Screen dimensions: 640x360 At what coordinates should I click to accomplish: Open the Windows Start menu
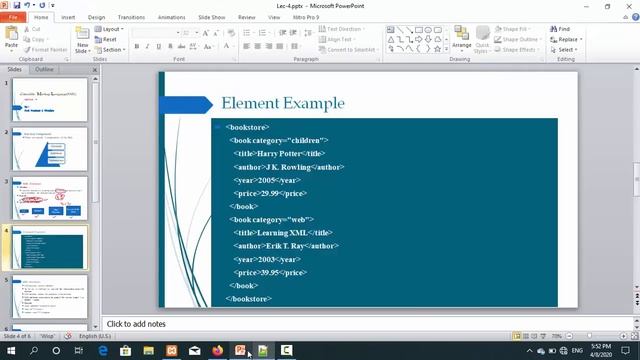pos(11,351)
